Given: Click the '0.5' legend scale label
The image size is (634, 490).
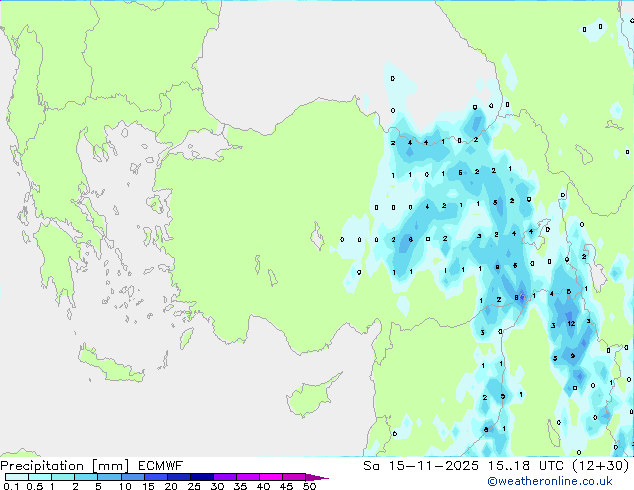Looking at the screenshot, I should pos(35,486).
